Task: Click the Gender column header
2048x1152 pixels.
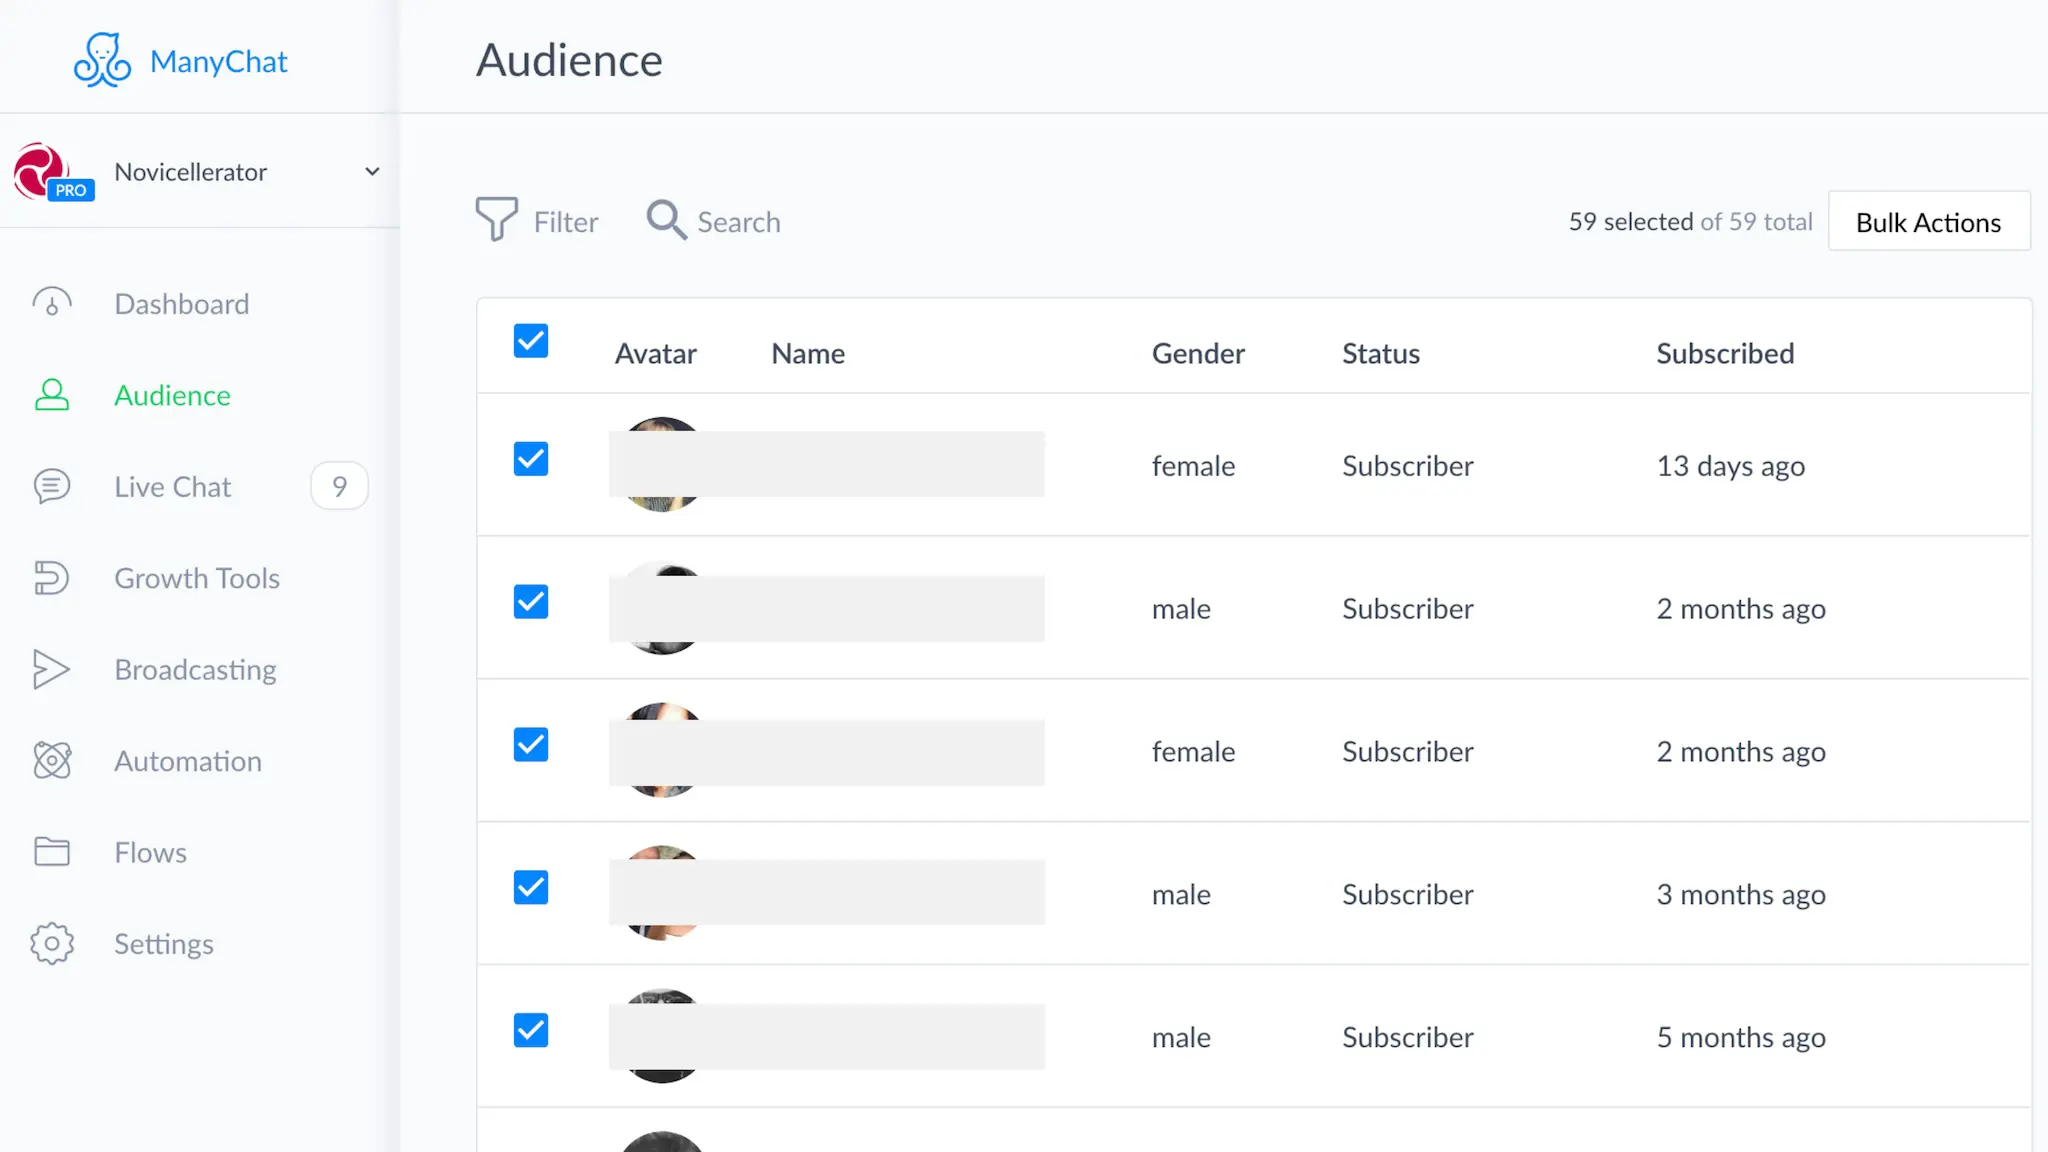Action: pyautogui.click(x=1198, y=354)
